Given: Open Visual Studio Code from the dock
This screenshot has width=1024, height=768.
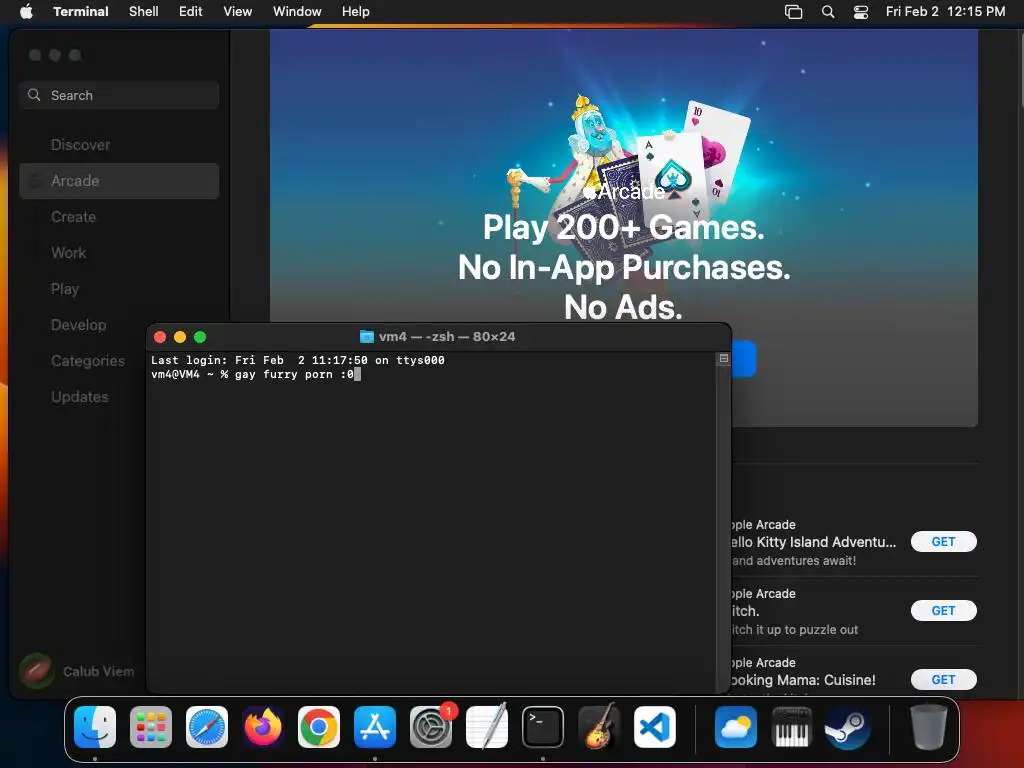Looking at the screenshot, I should pos(655,727).
